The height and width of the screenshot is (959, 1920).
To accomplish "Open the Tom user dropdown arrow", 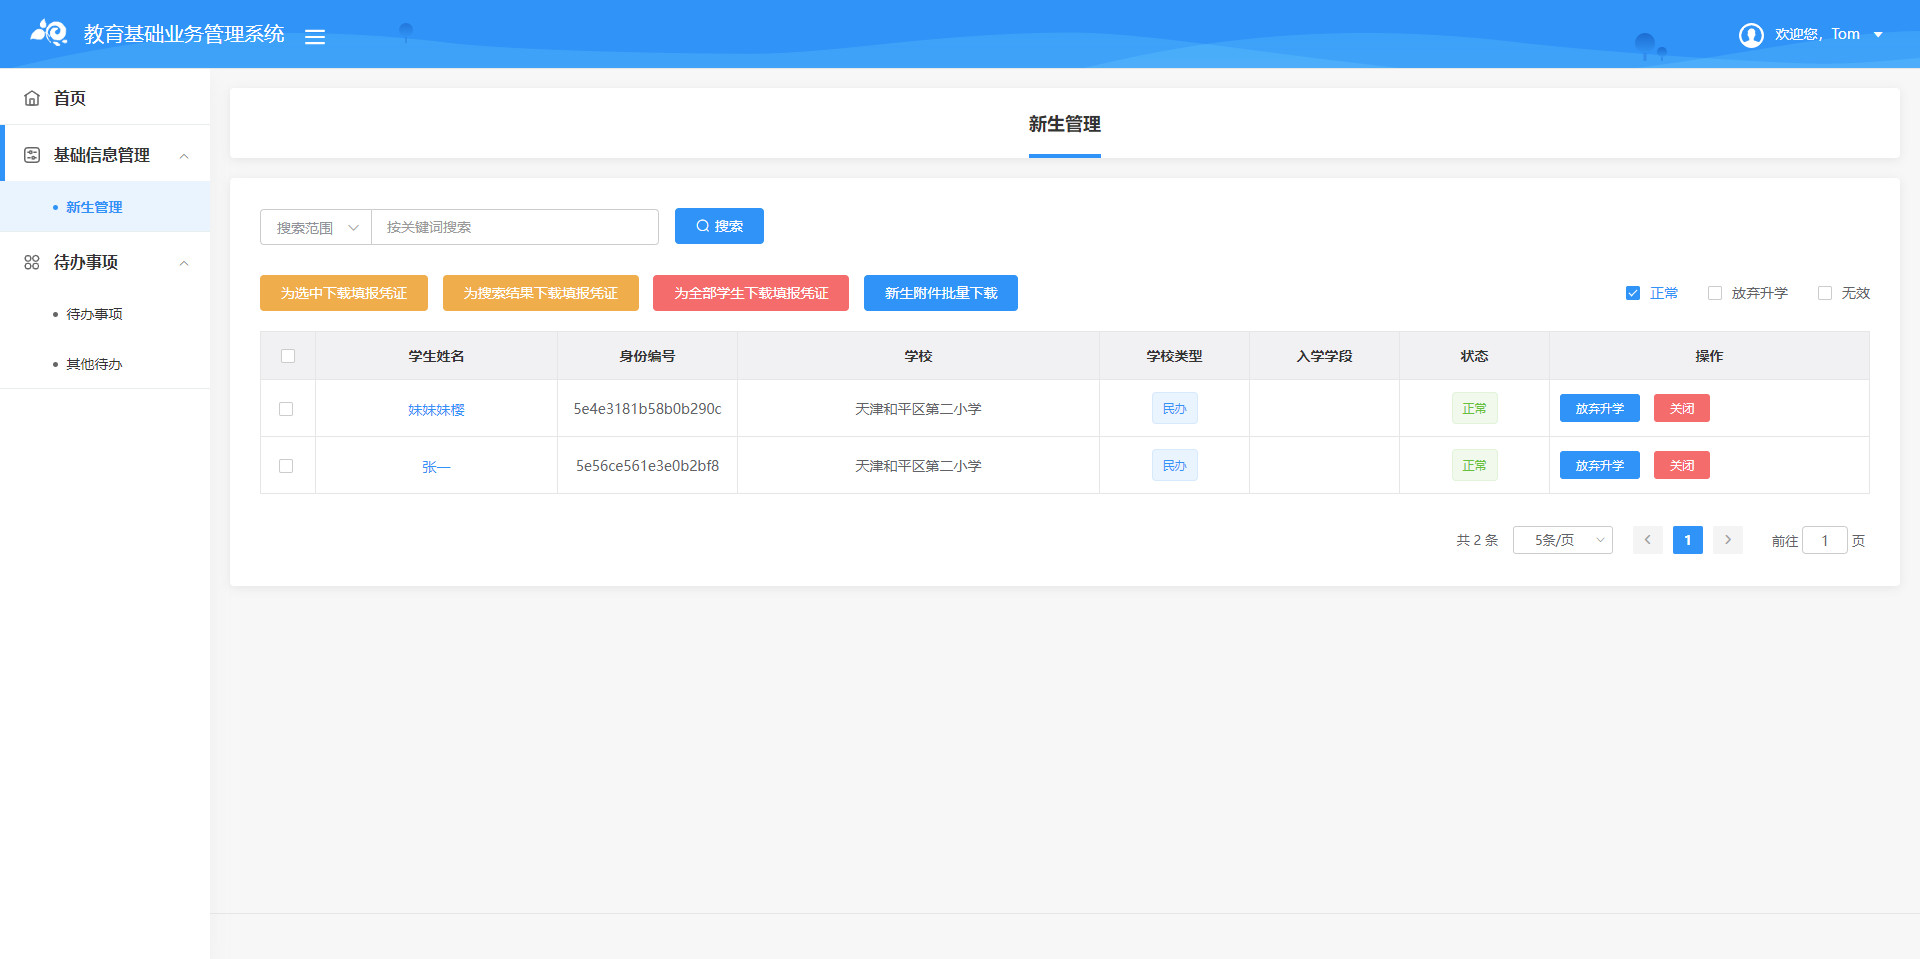I will click(x=1878, y=35).
